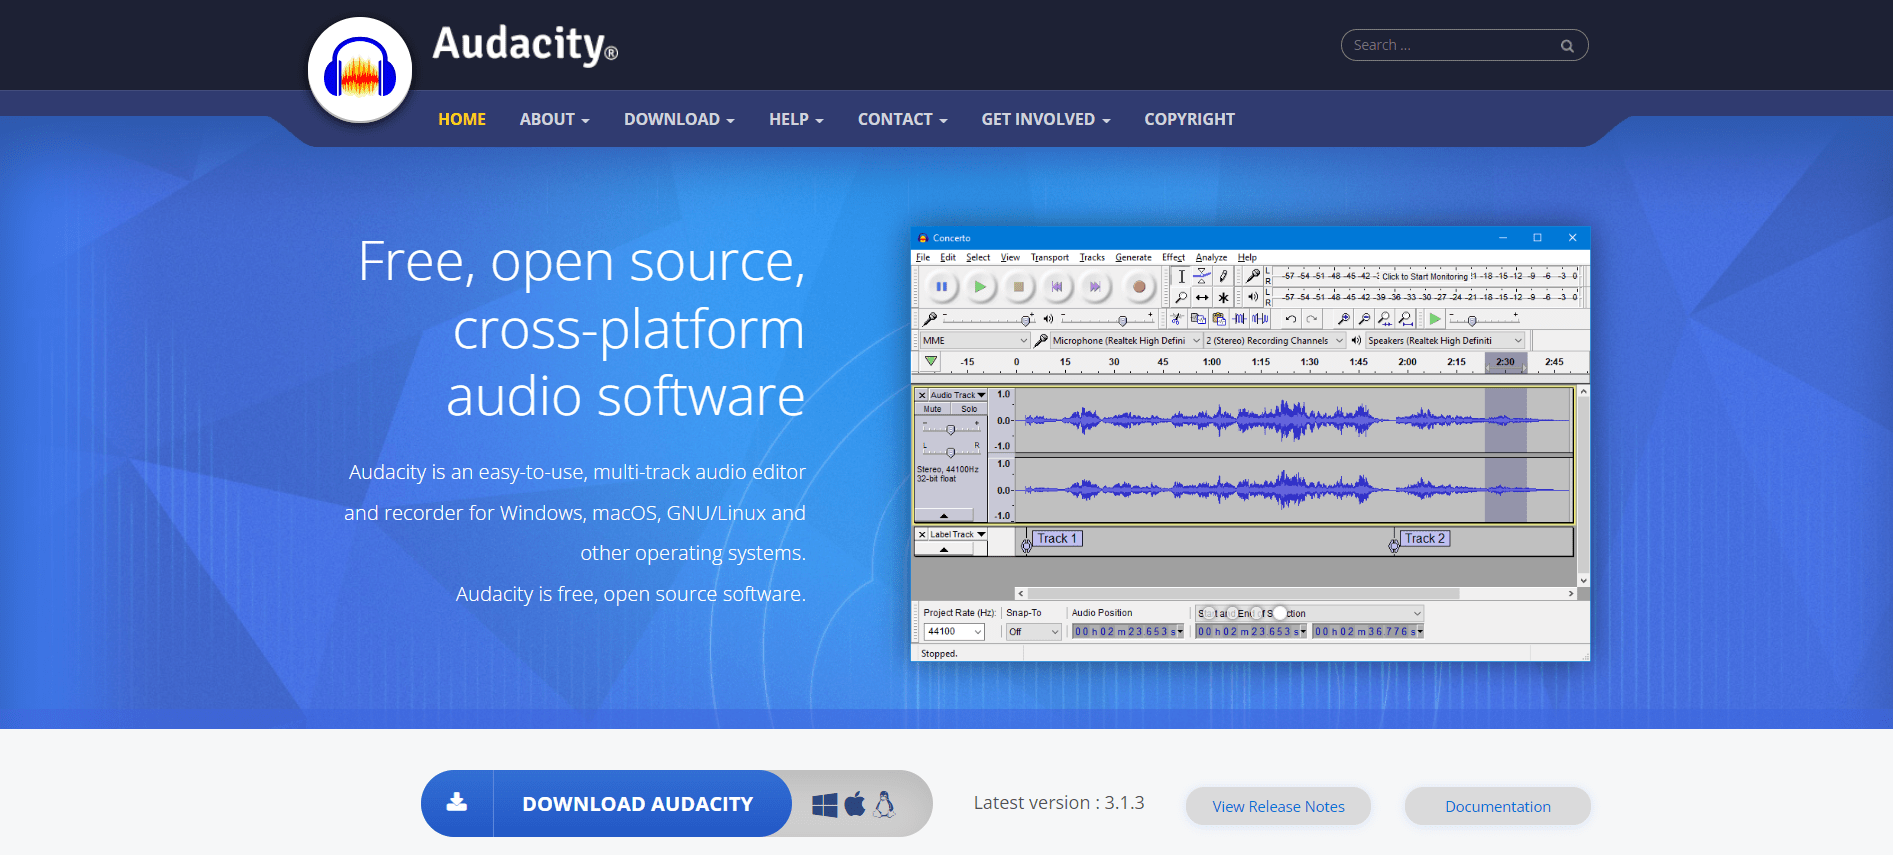Click the Stop button in the Audacity screenshot
The image size is (1893, 855).
1018,287
